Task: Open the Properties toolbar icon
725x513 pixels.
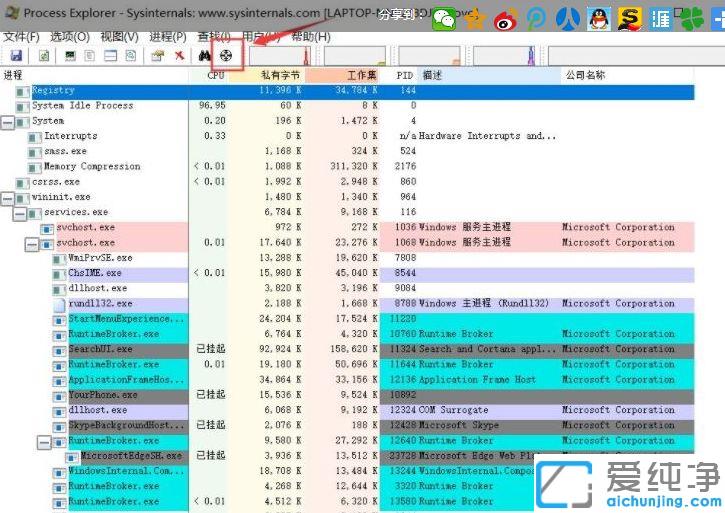Action: tap(158, 56)
